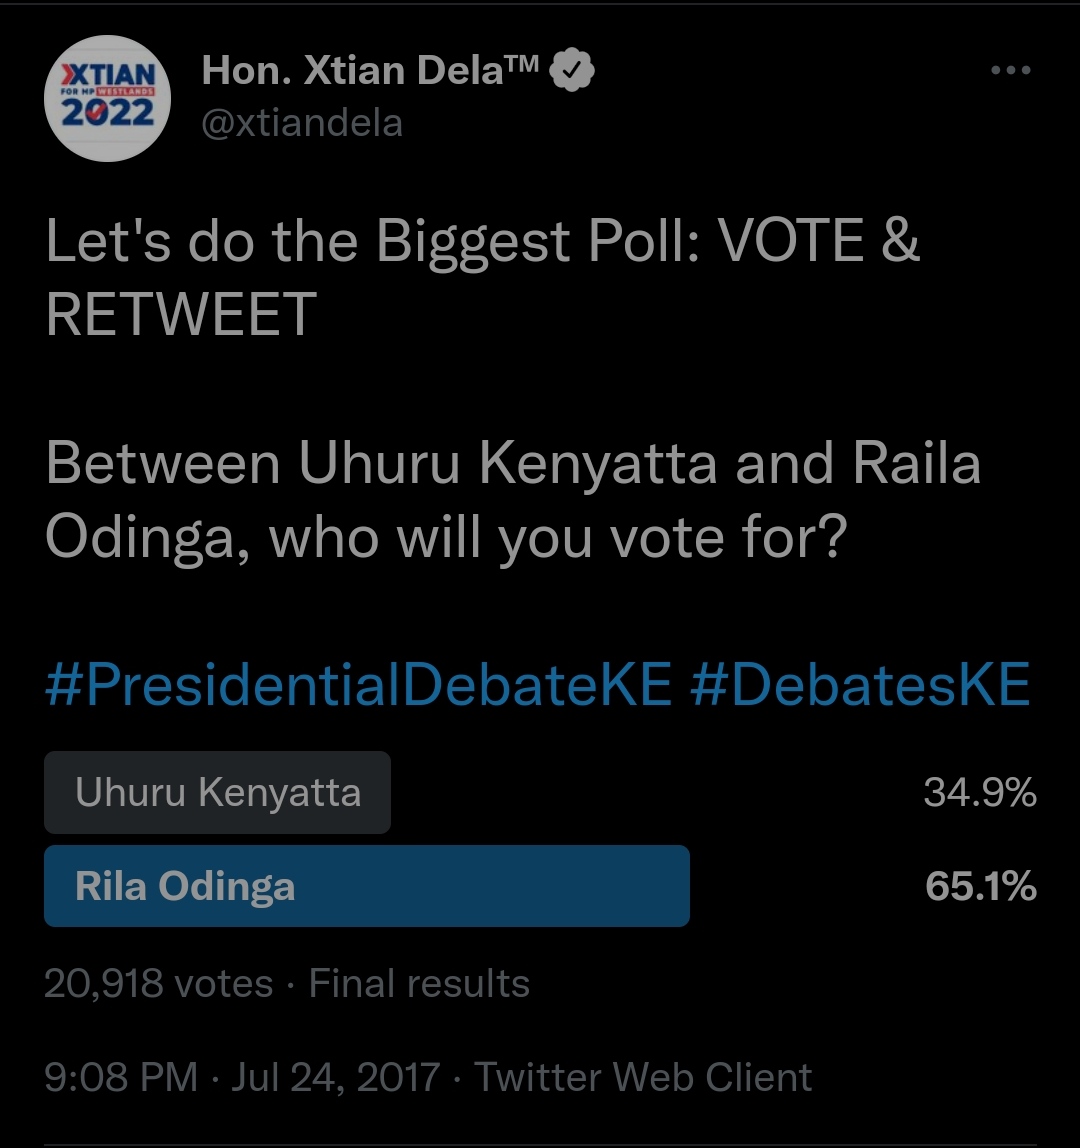Click the Final results label
This screenshot has width=1080, height=1148.
point(419,983)
